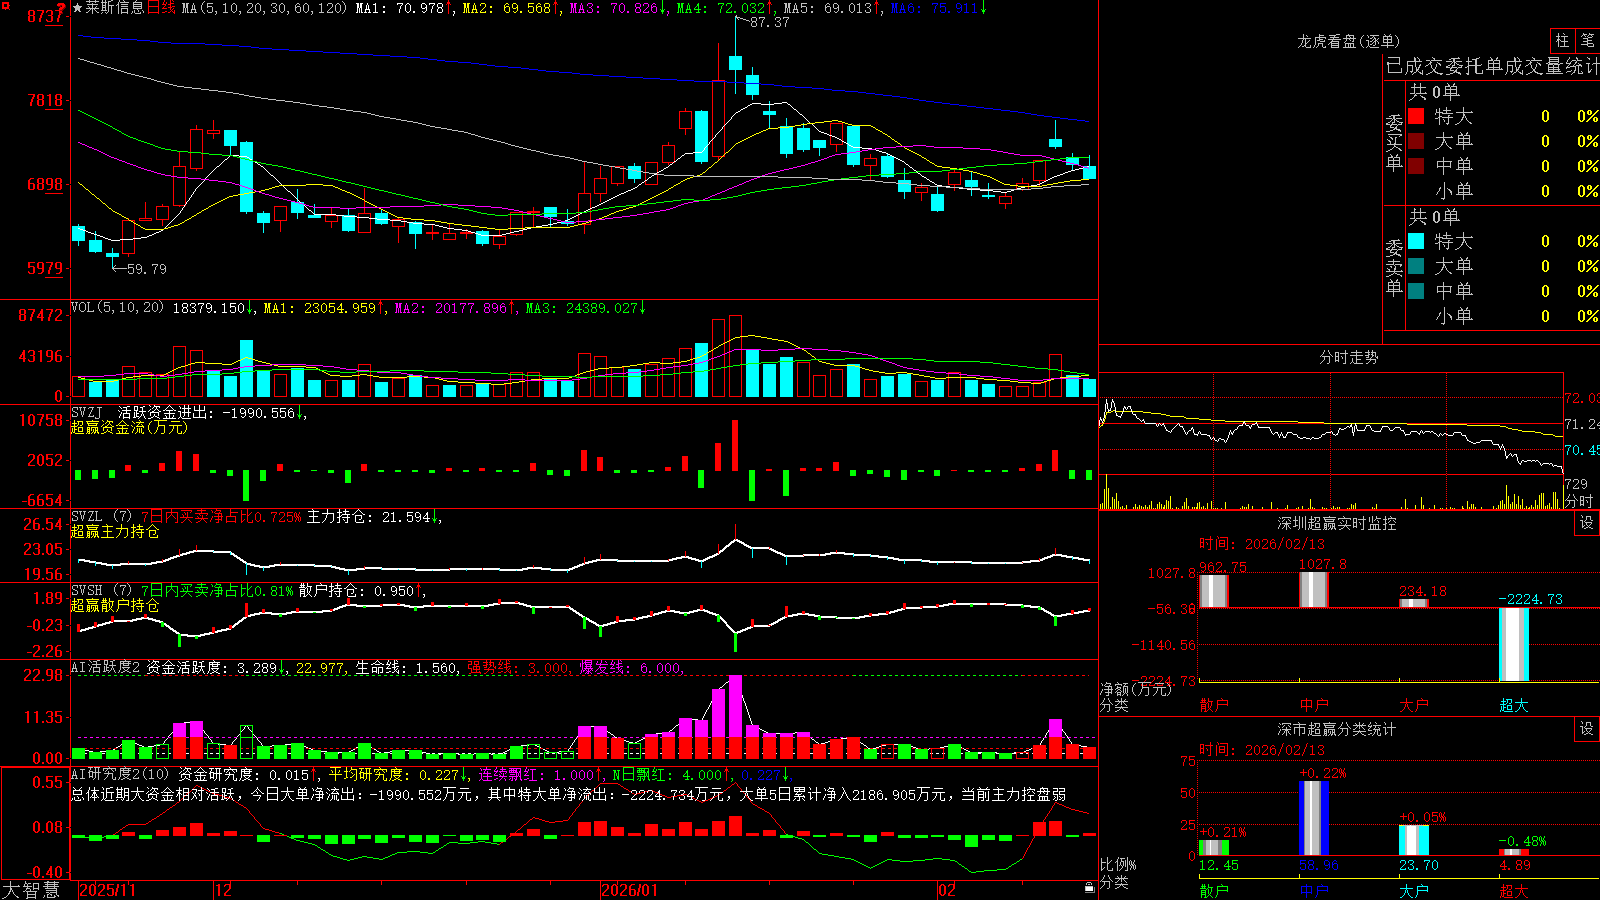Click the SVZJ indicator name
Screen dimensions: 1600x900
(x=87, y=412)
